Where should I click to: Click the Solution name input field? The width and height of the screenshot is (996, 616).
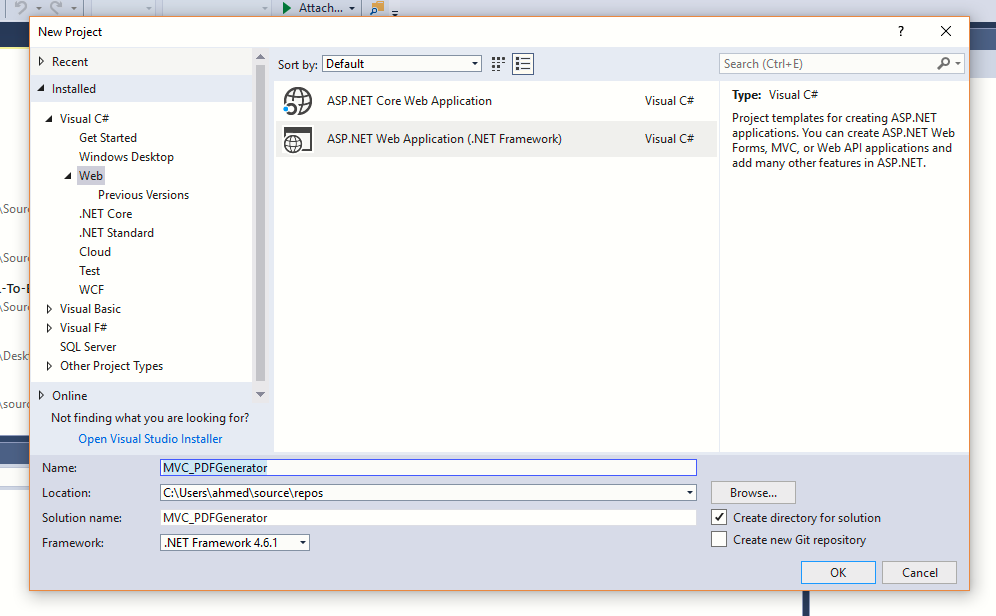click(x=428, y=518)
